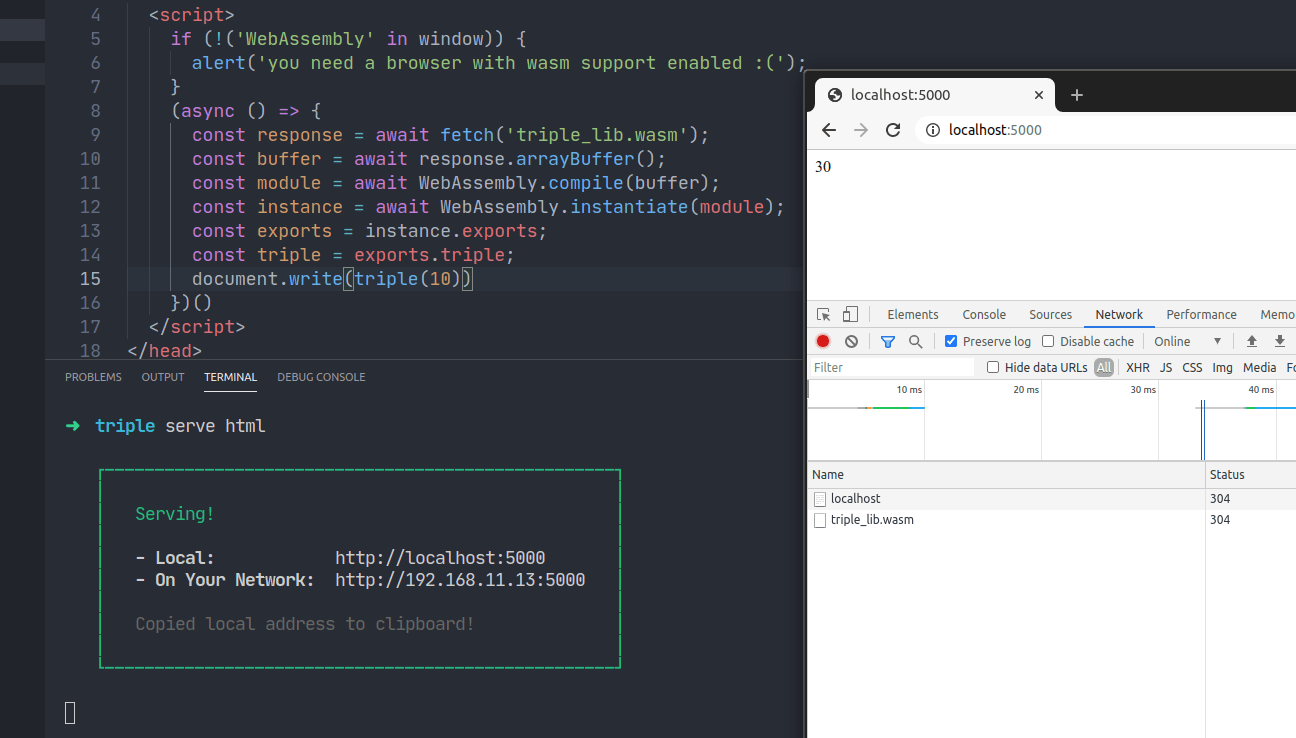
Task: Click the browser address bar URL
Action: tap(995, 130)
